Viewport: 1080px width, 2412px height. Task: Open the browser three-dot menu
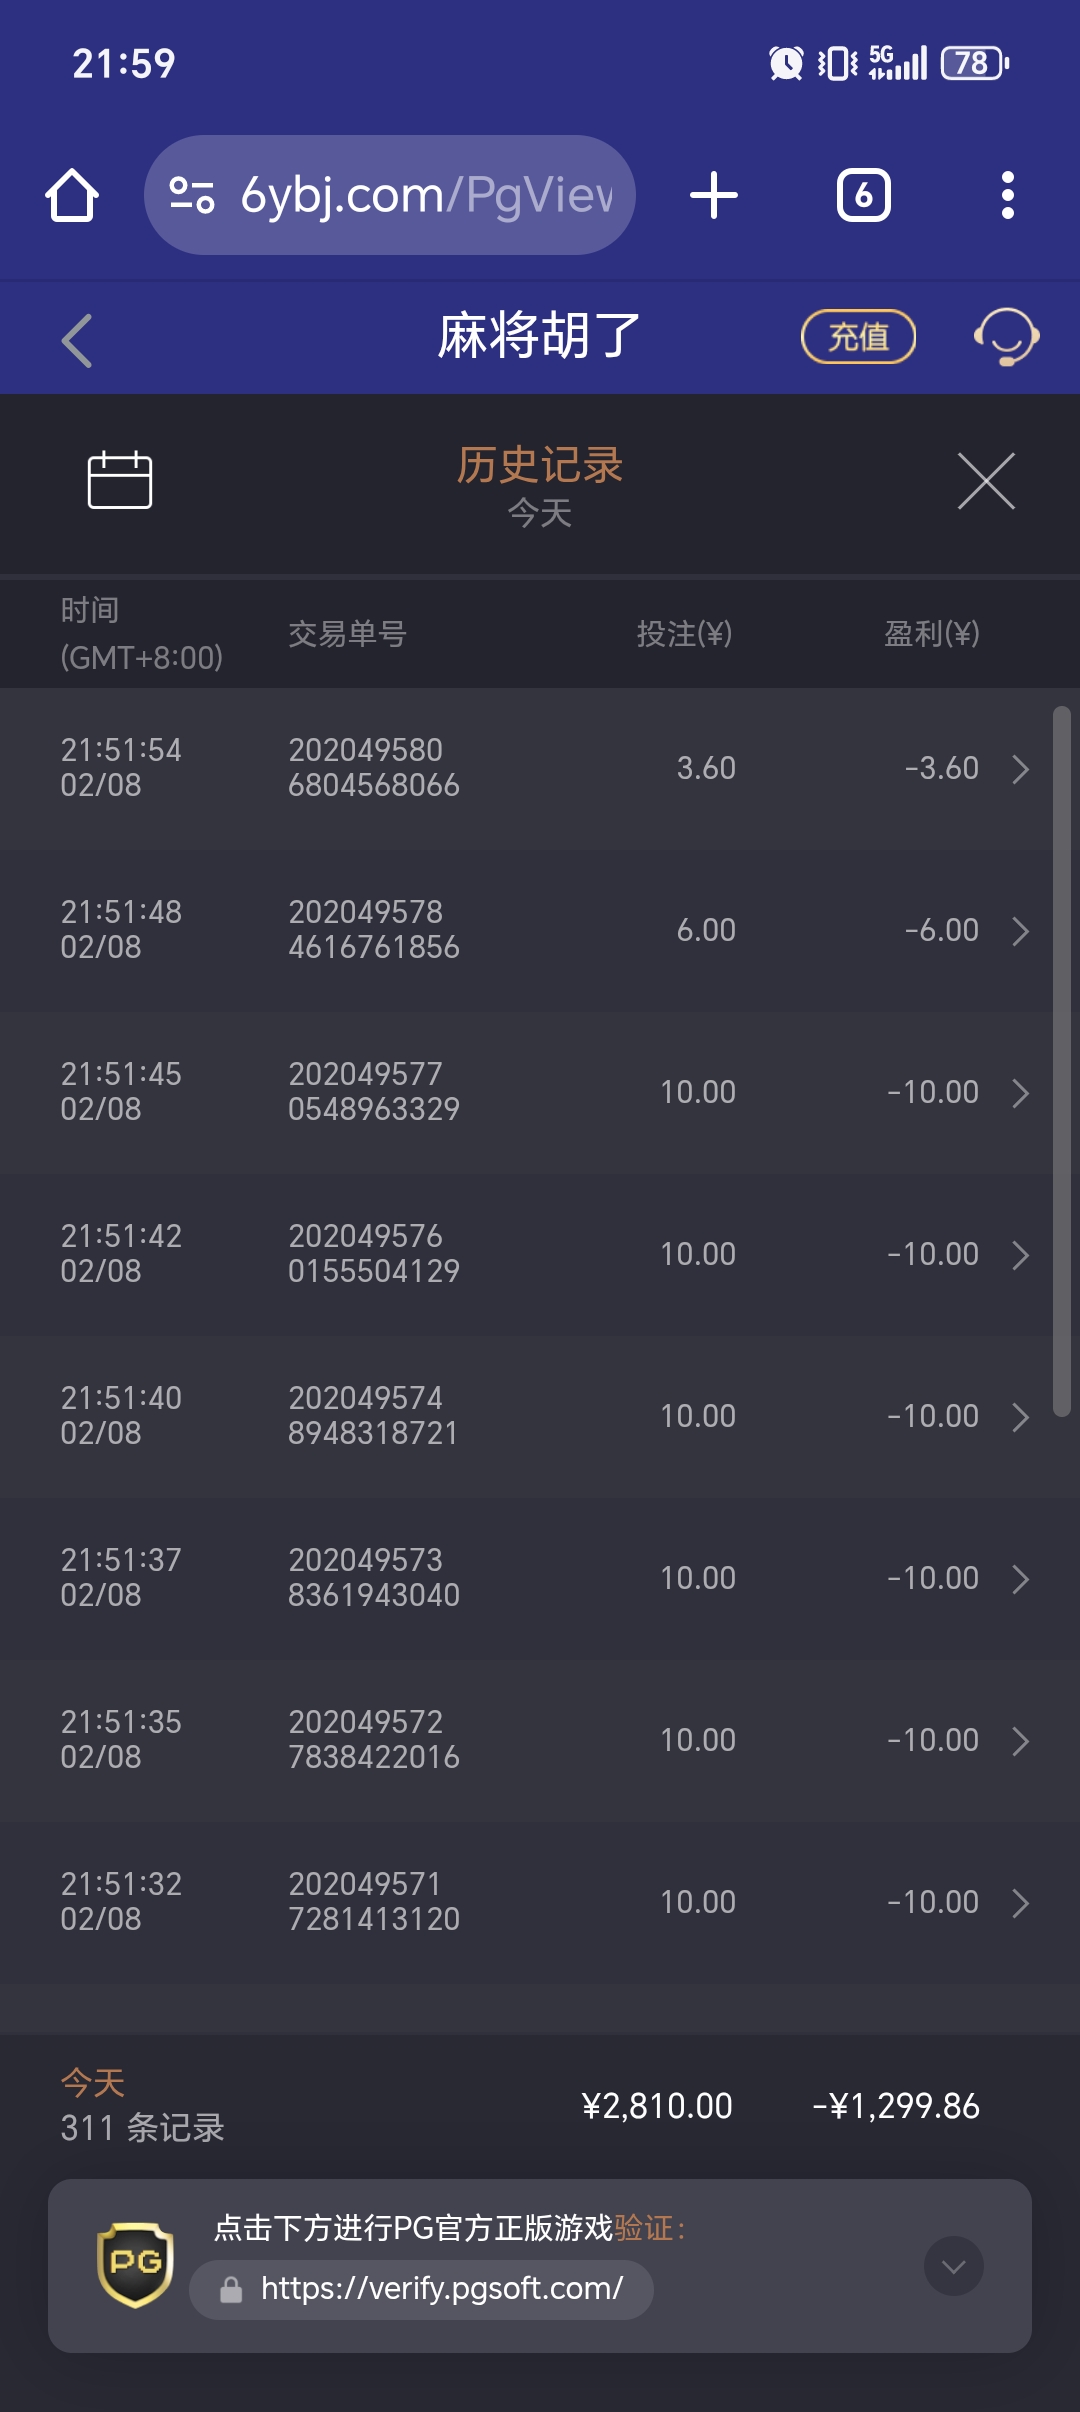point(1007,195)
